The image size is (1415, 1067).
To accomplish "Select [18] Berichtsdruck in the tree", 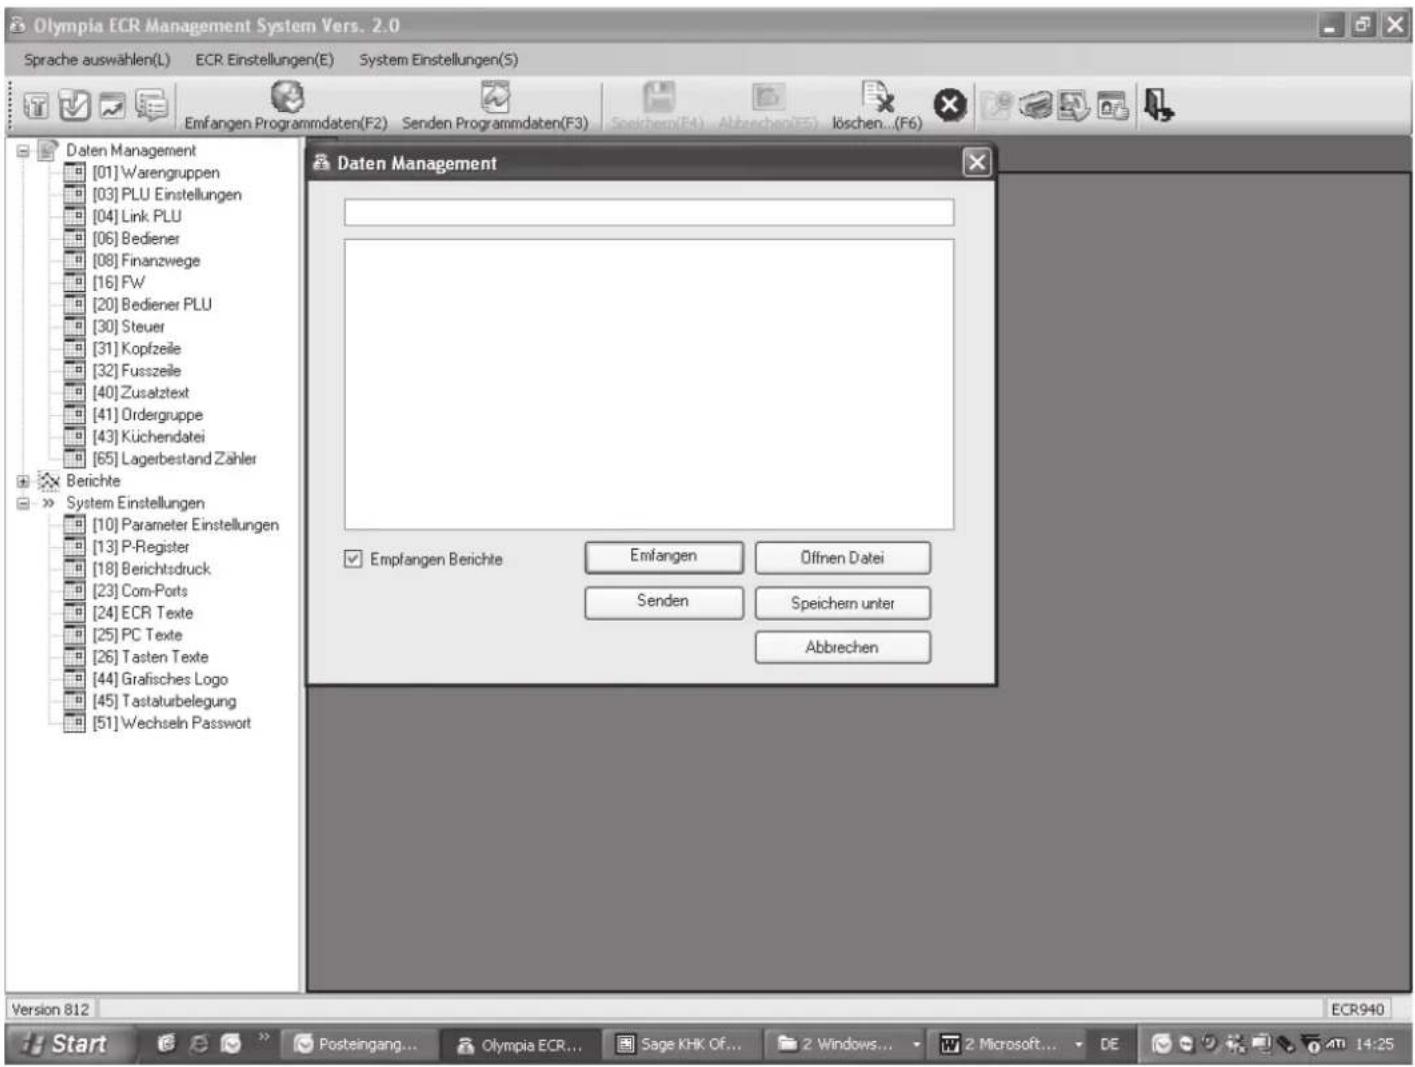I will [x=152, y=569].
